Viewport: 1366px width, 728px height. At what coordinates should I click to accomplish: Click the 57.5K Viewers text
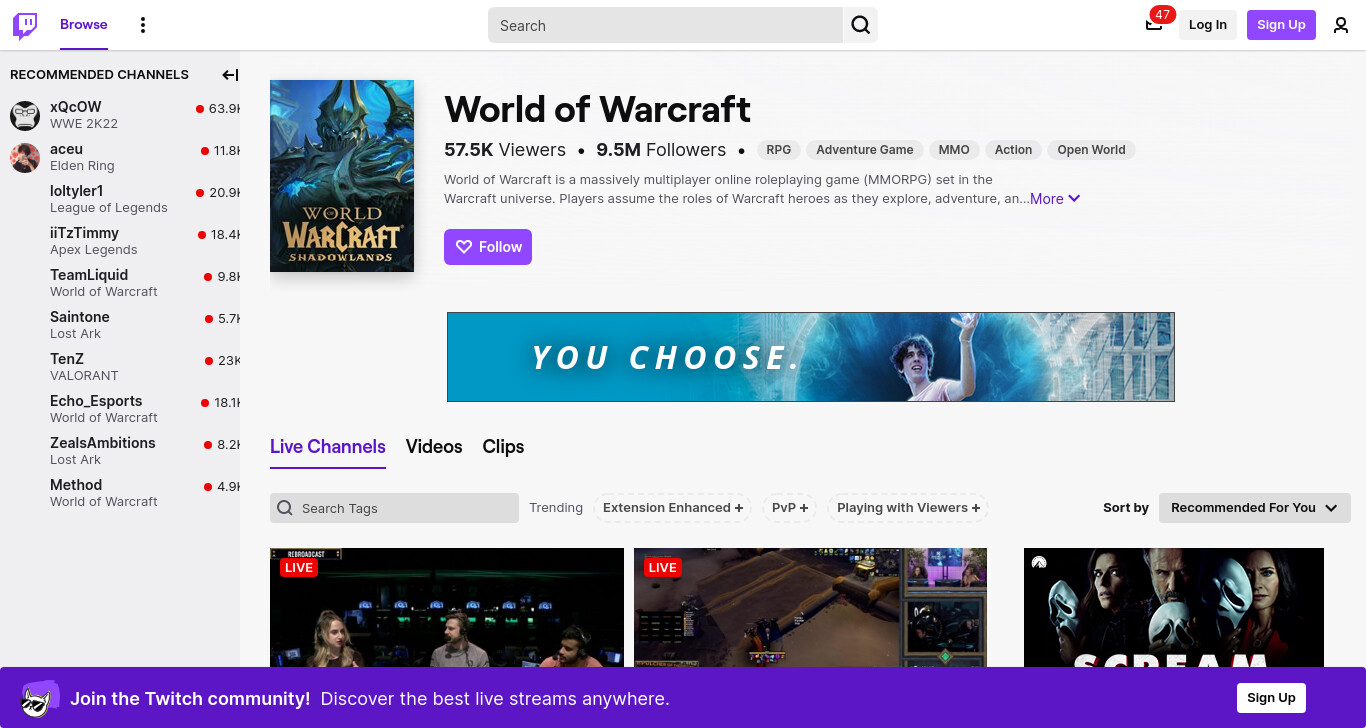point(505,150)
